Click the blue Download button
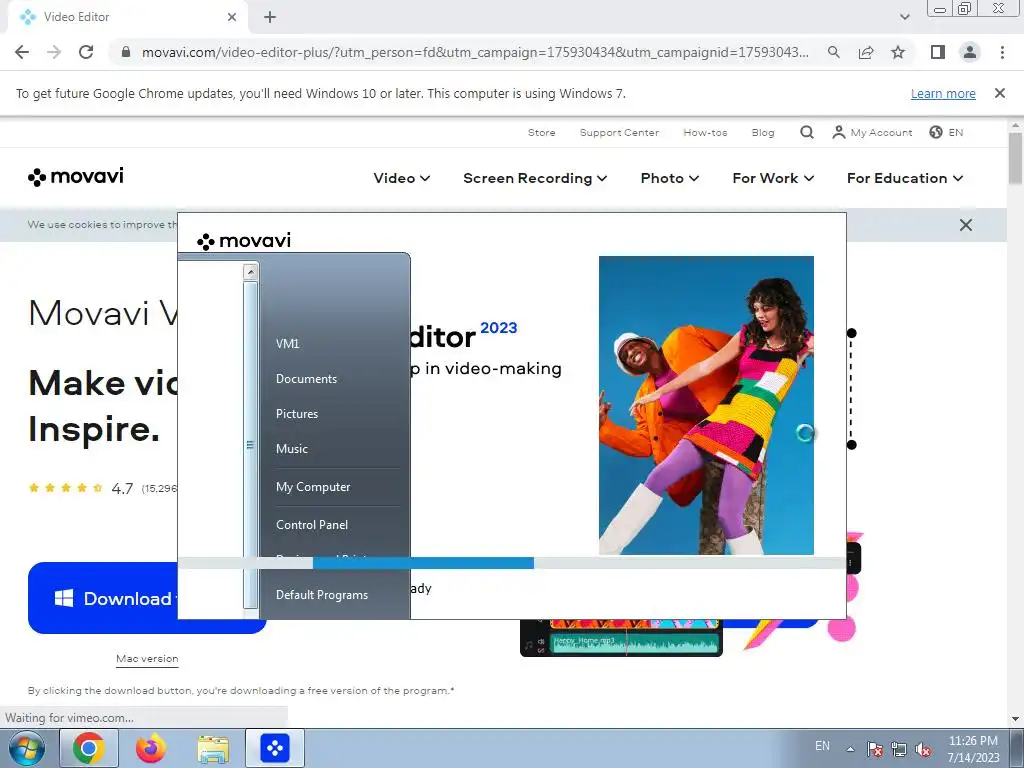 (x=103, y=598)
